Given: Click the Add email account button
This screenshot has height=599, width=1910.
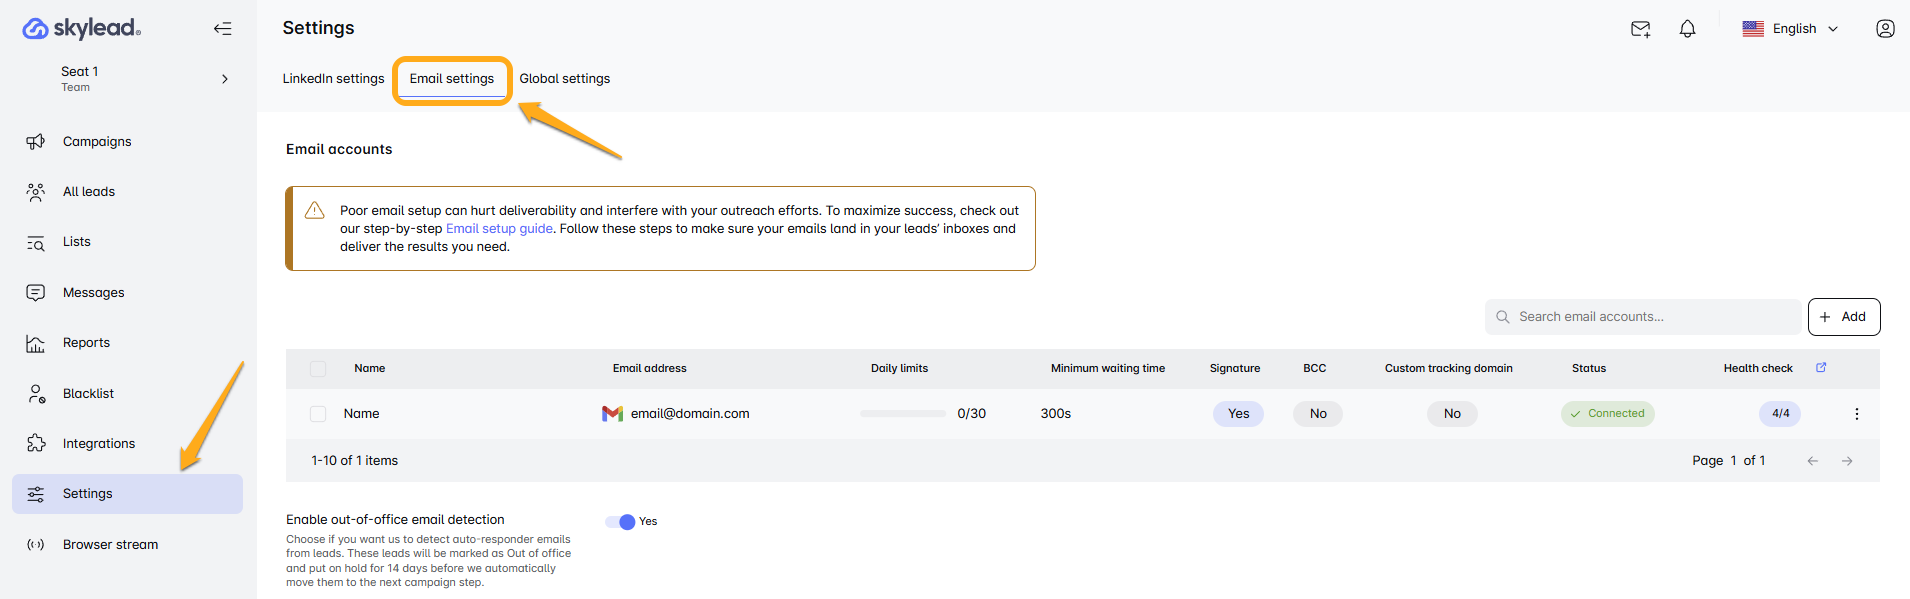Looking at the screenshot, I should click(1843, 317).
